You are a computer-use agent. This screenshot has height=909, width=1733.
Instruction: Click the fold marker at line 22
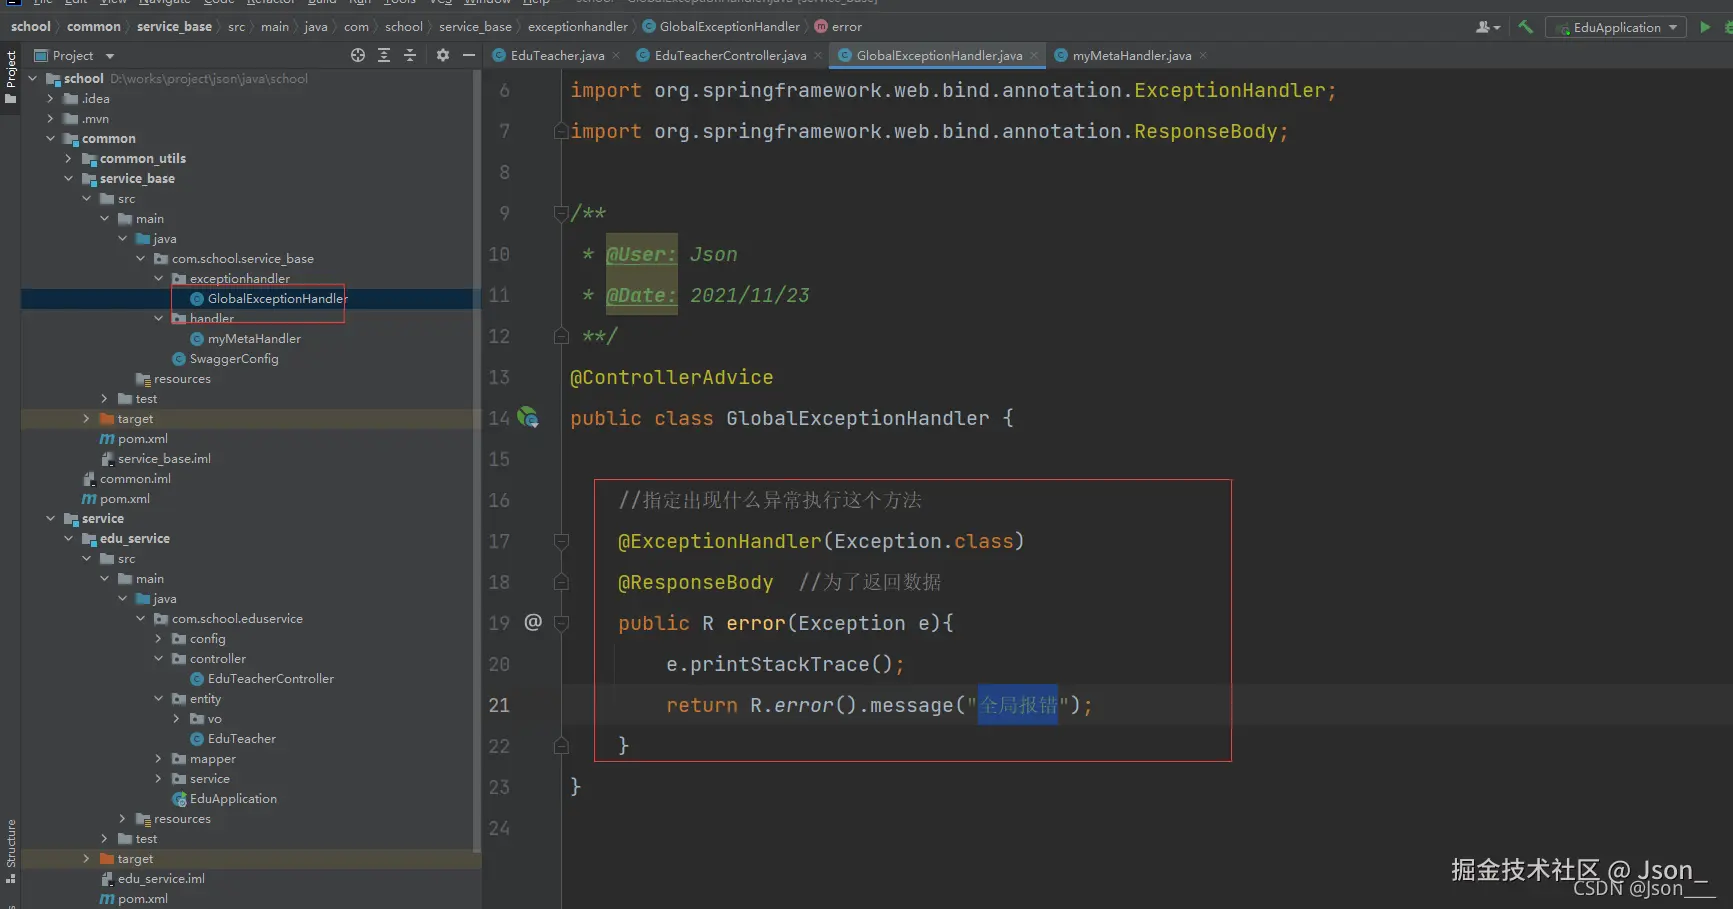[x=561, y=746]
